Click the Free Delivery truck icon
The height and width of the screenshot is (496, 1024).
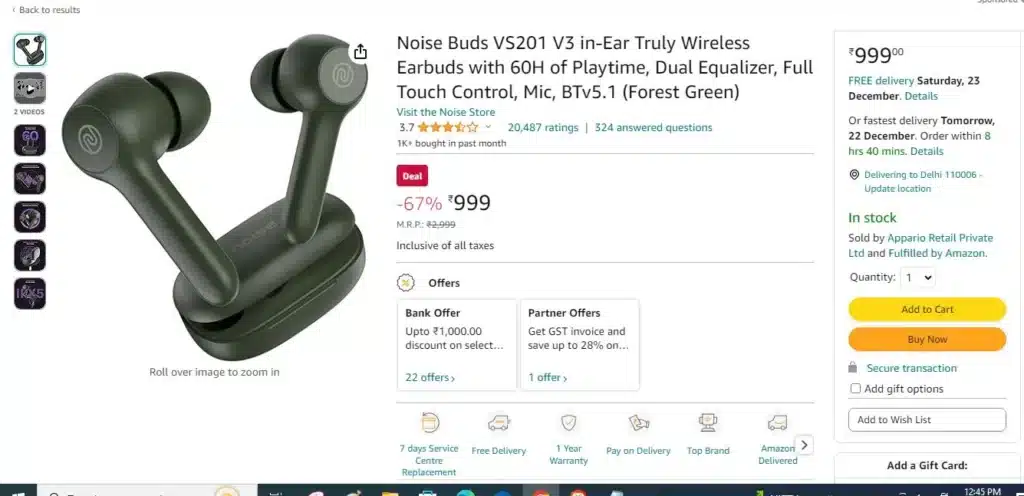[x=499, y=423]
